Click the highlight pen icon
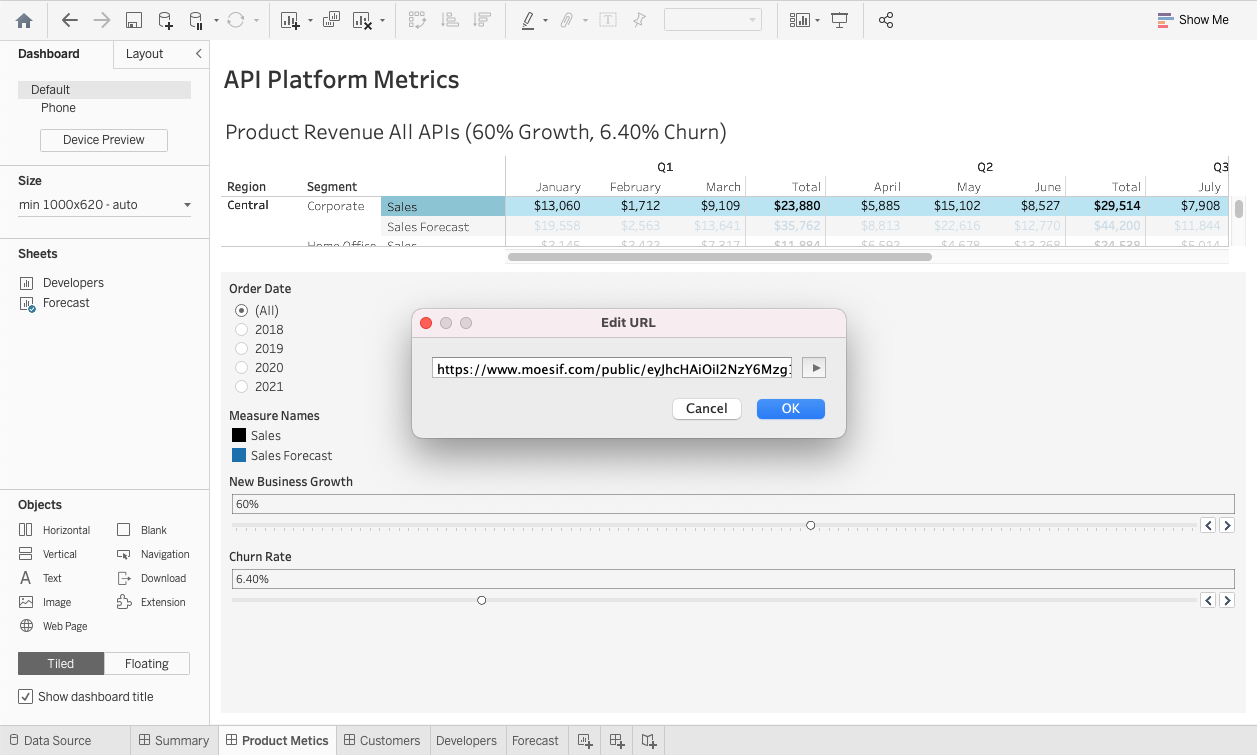The width and height of the screenshot is (1257, 755). pyautogui.click(x=528, y=20)
